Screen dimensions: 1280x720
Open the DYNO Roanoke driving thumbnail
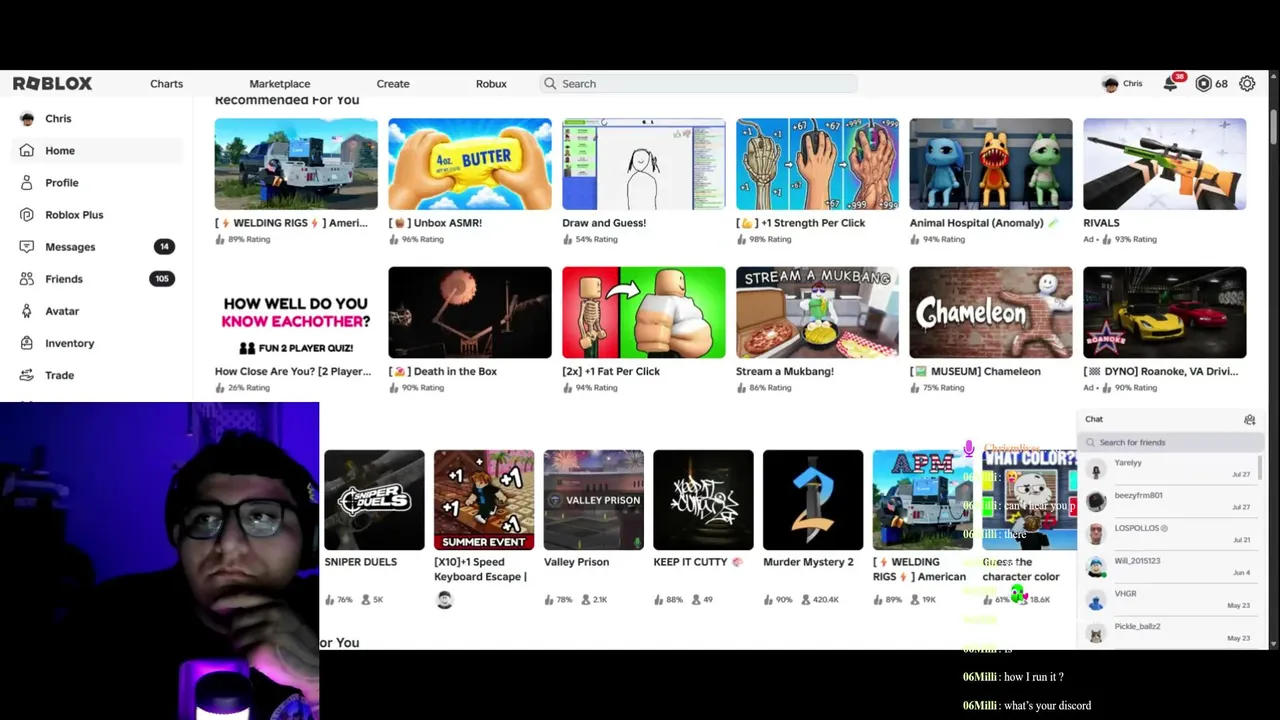tap(1165, 312)
